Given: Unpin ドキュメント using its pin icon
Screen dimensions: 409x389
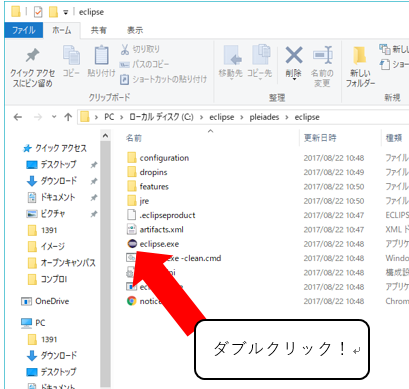Looking at the screenshot, I should [x=94, y=197].
